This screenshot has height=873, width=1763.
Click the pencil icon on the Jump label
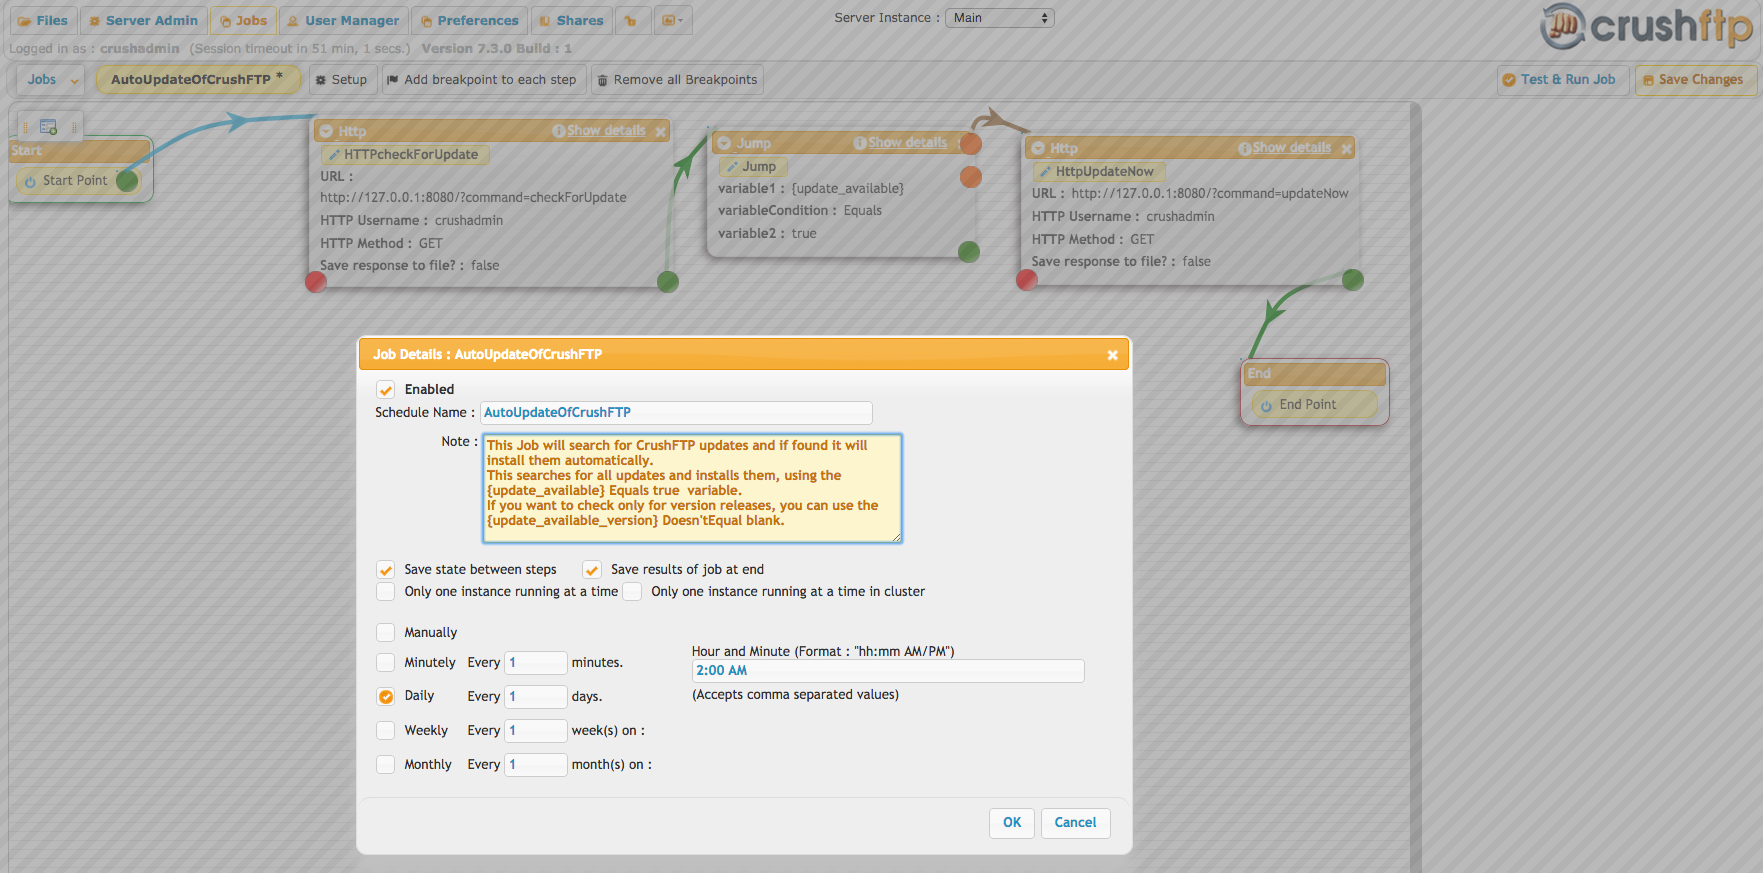click(732, 167)
